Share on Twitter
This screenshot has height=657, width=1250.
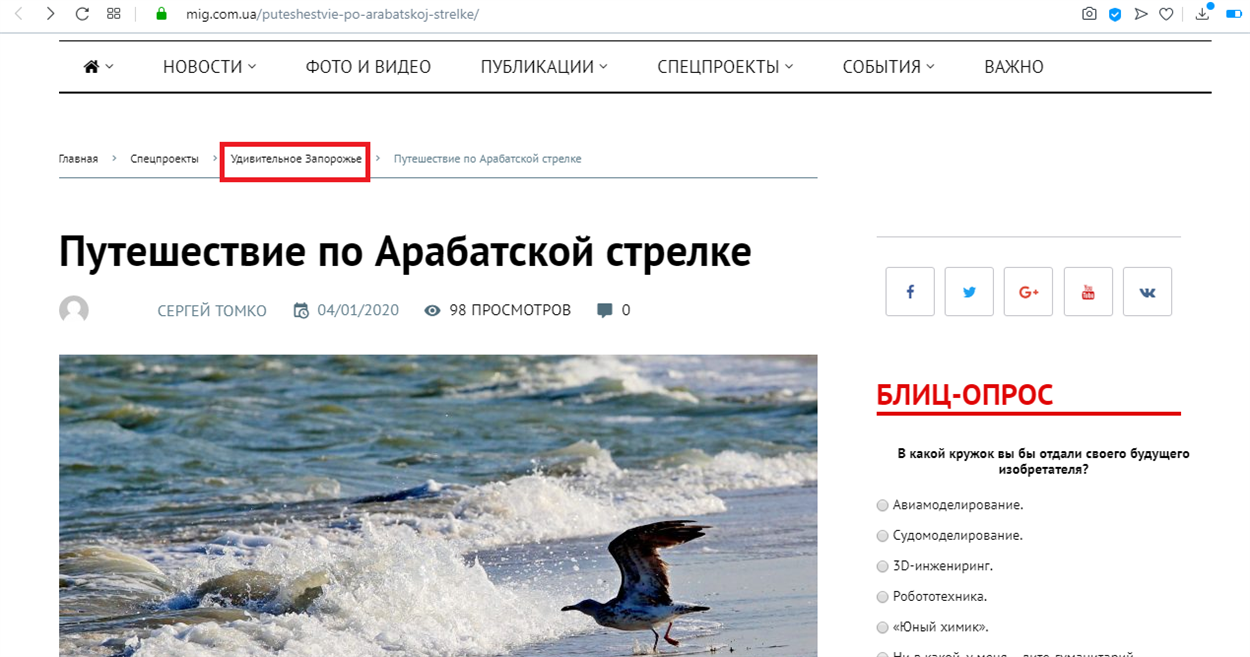969,292
